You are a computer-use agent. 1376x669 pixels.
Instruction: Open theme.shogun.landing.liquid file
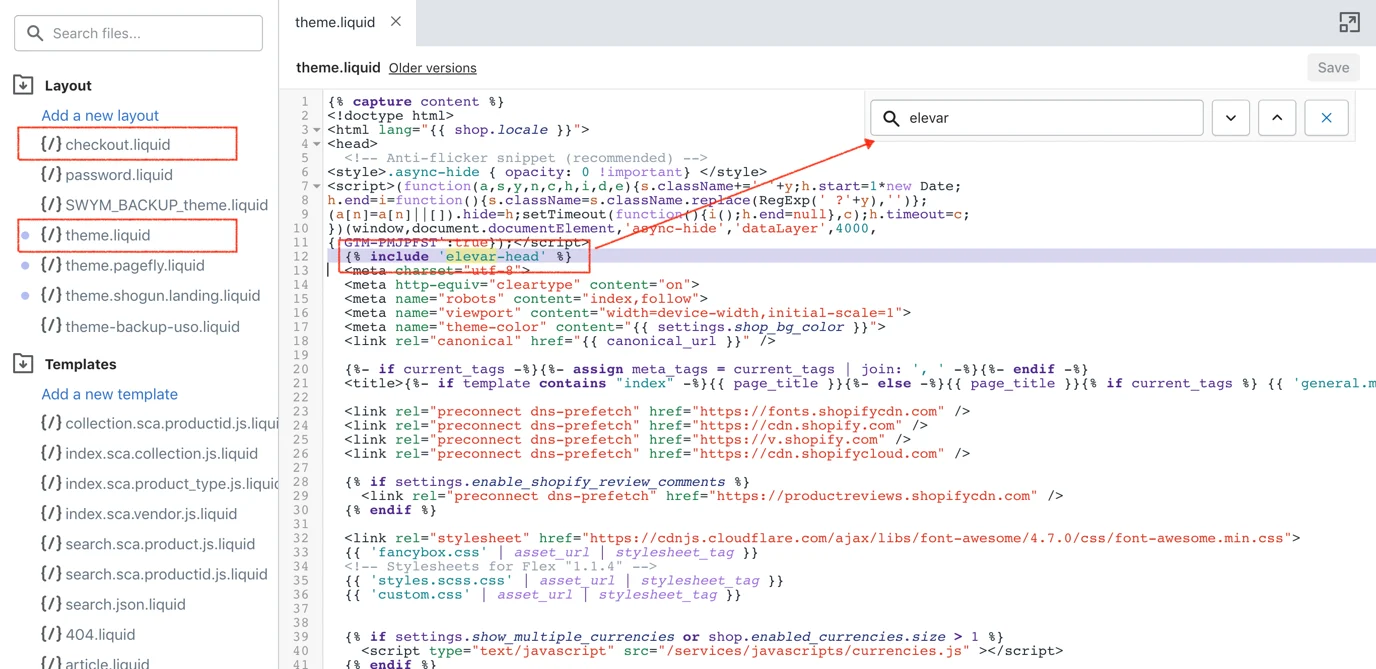pos(162,295)
